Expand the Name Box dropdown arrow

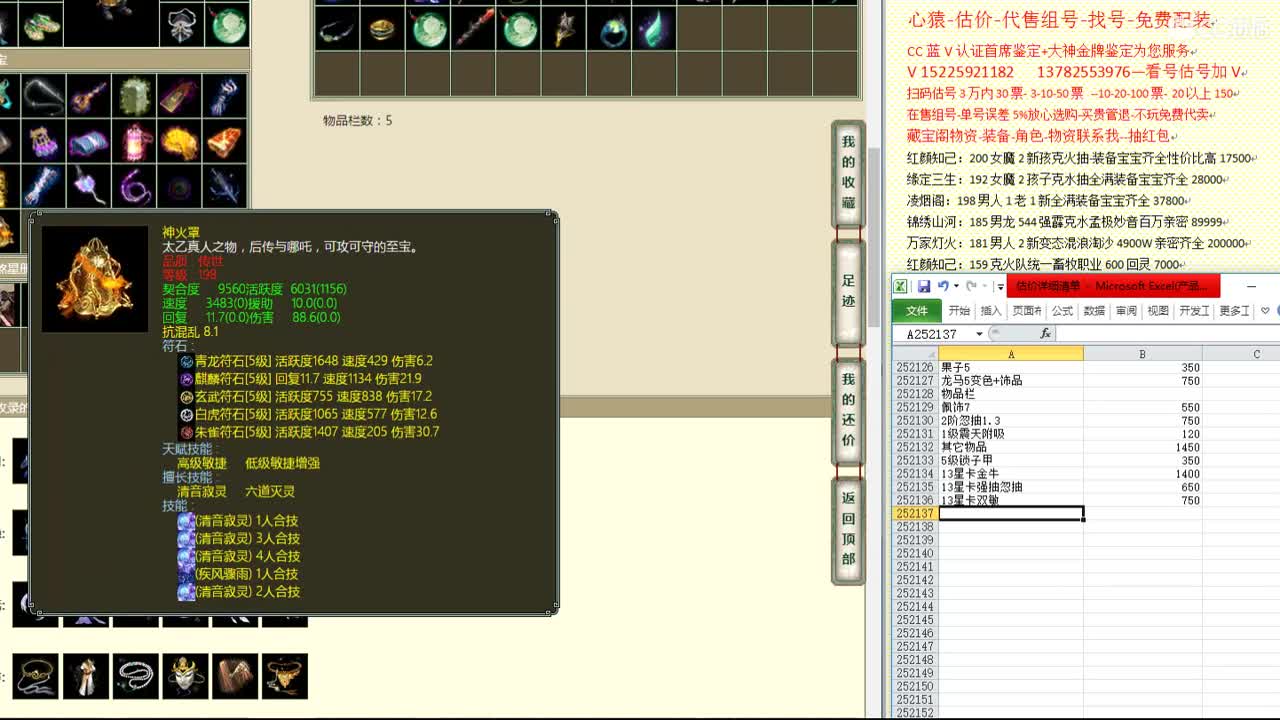pyautogui.click(x=979, y=334)
